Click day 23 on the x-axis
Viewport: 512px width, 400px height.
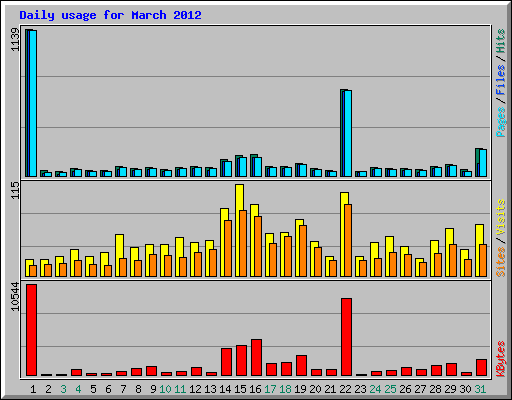coord(360,389)
